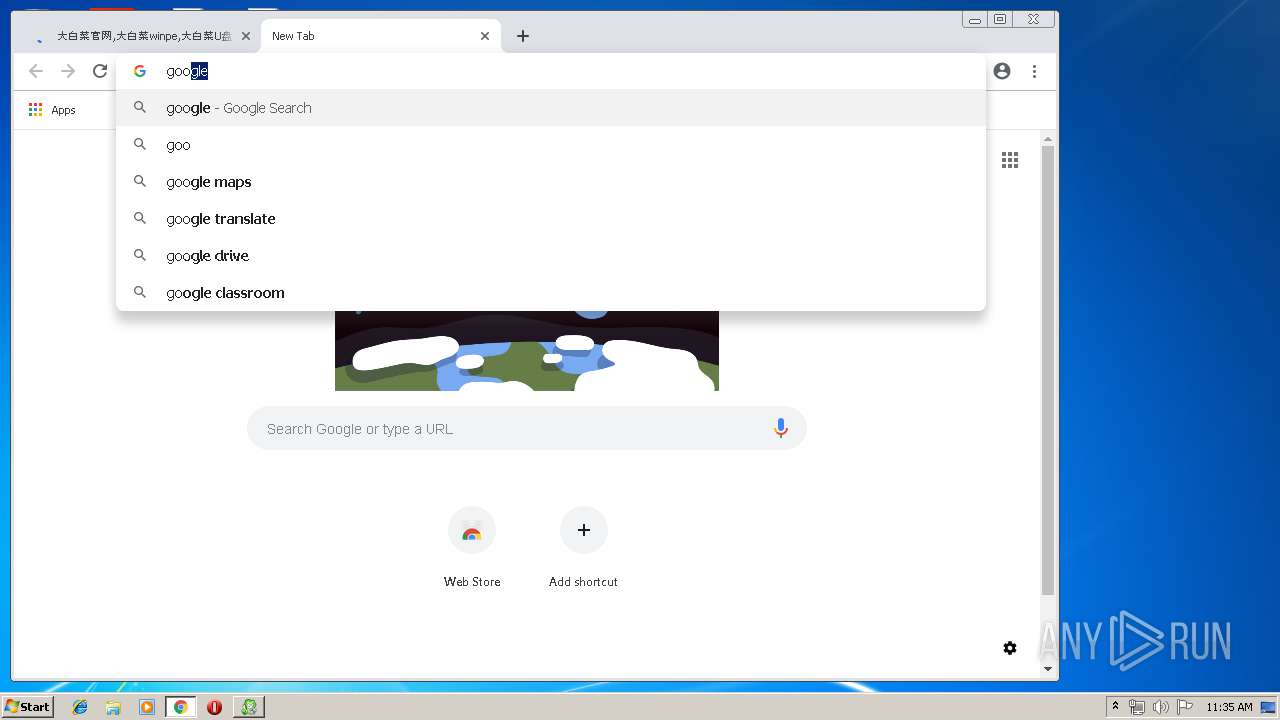Open the customize page gear icon
1280x720 pixels.
[x=1010, y=648]
